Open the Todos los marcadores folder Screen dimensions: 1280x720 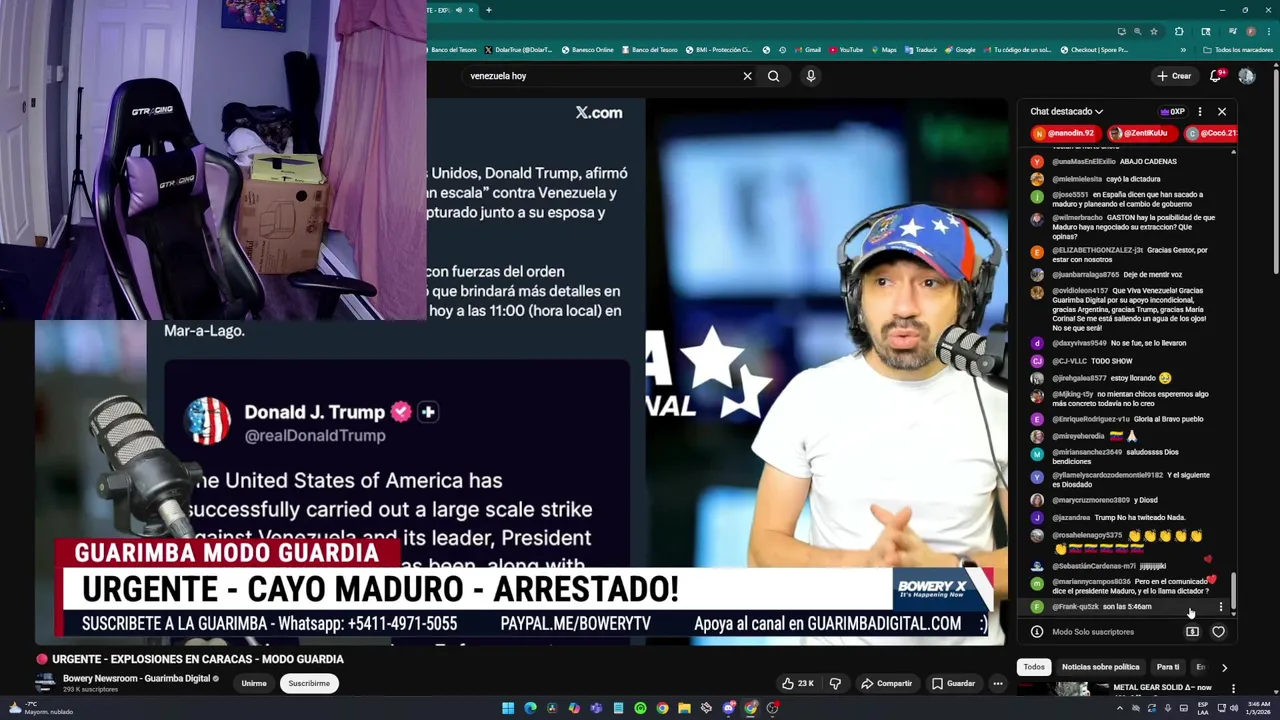tap(1238, 50)
